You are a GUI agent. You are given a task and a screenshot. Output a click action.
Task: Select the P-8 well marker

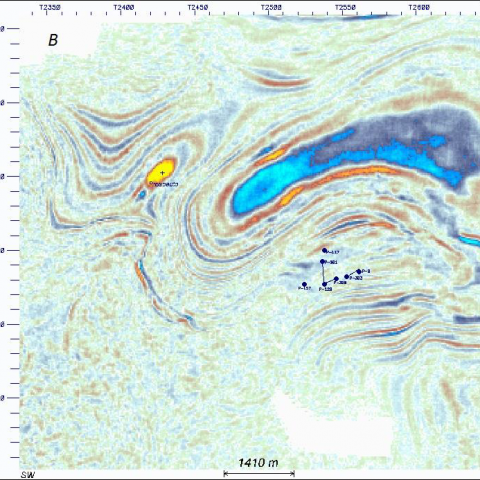pyautogui.click(x=359, y=271)
